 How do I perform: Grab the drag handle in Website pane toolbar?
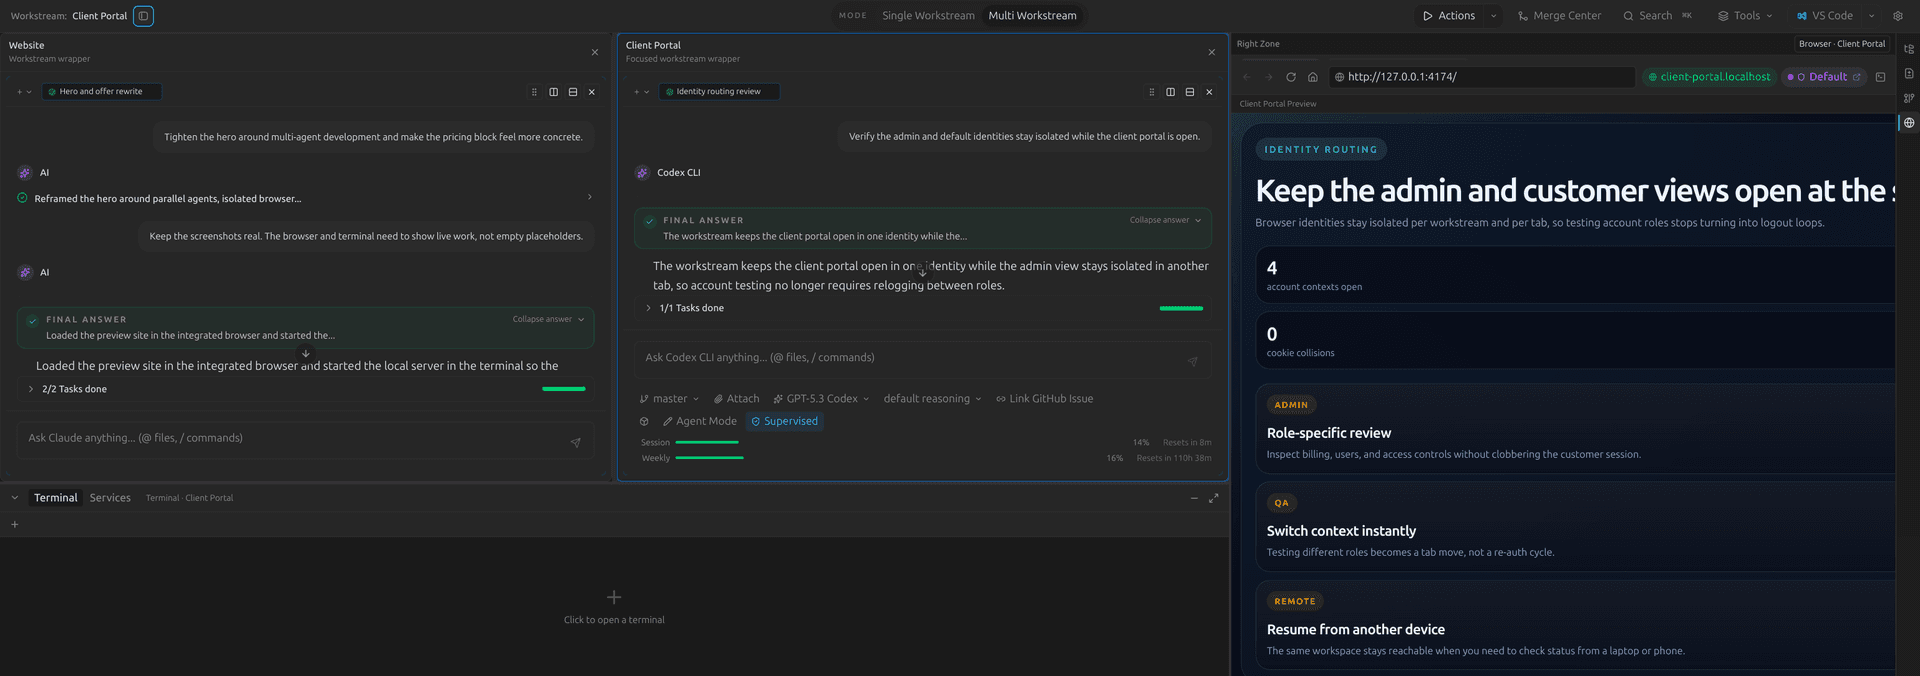pos(534,92)
